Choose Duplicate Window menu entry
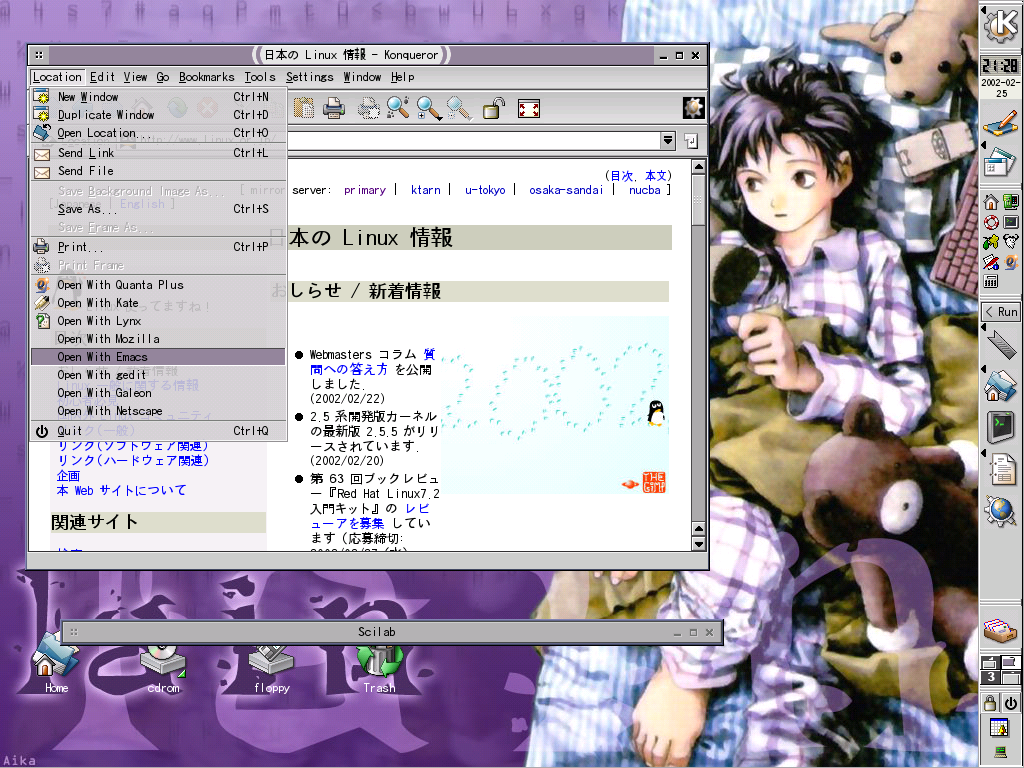The height and width of the screenshot is (768, 1024). (158, 115)
